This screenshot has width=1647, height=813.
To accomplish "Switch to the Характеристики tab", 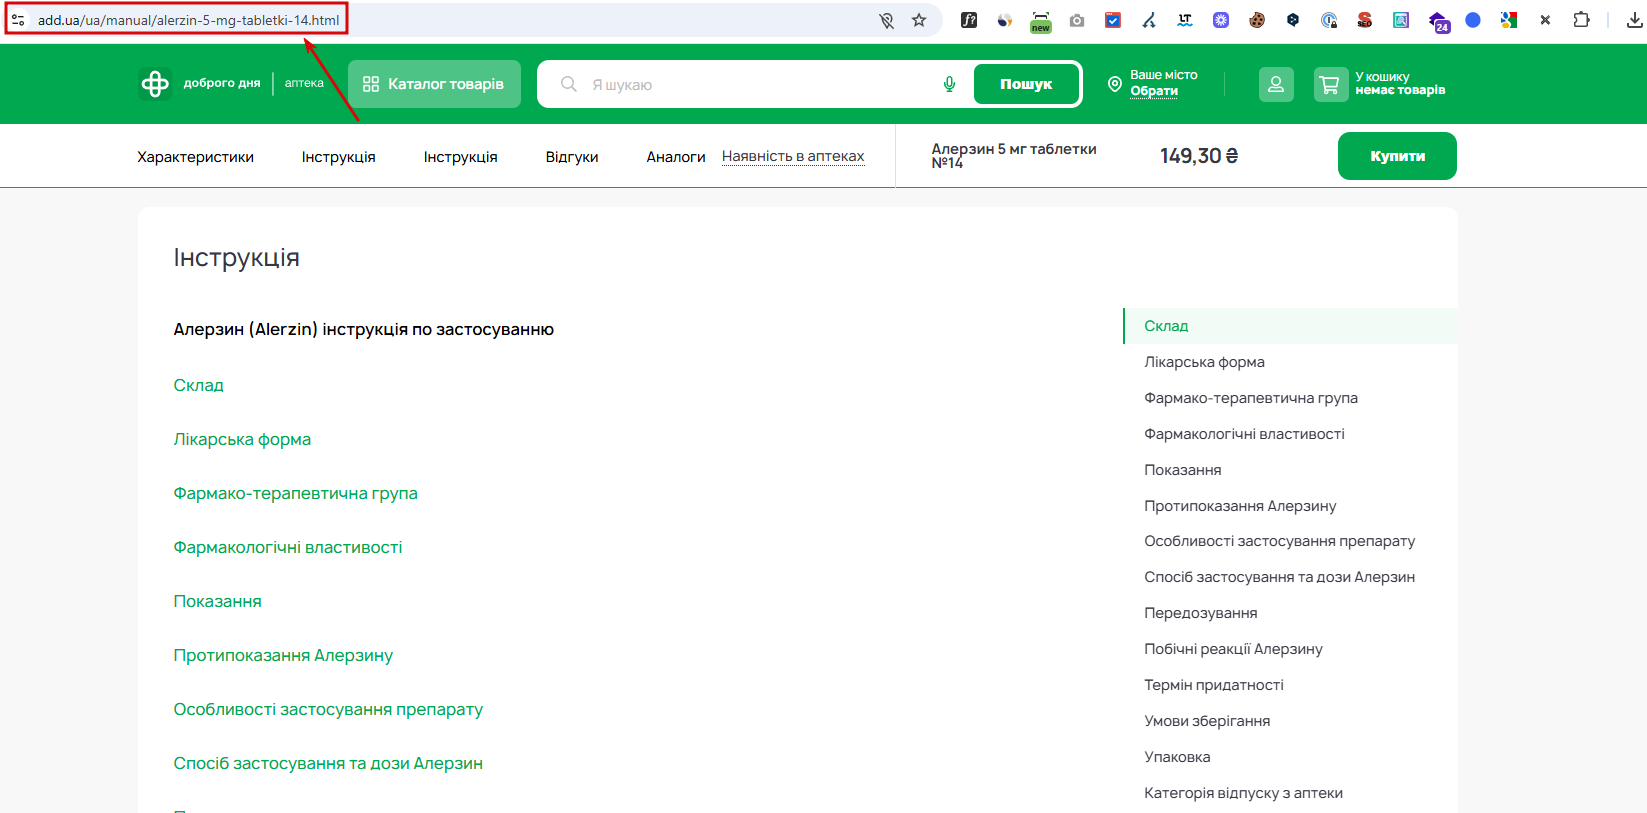I will [x=196, y=157].
